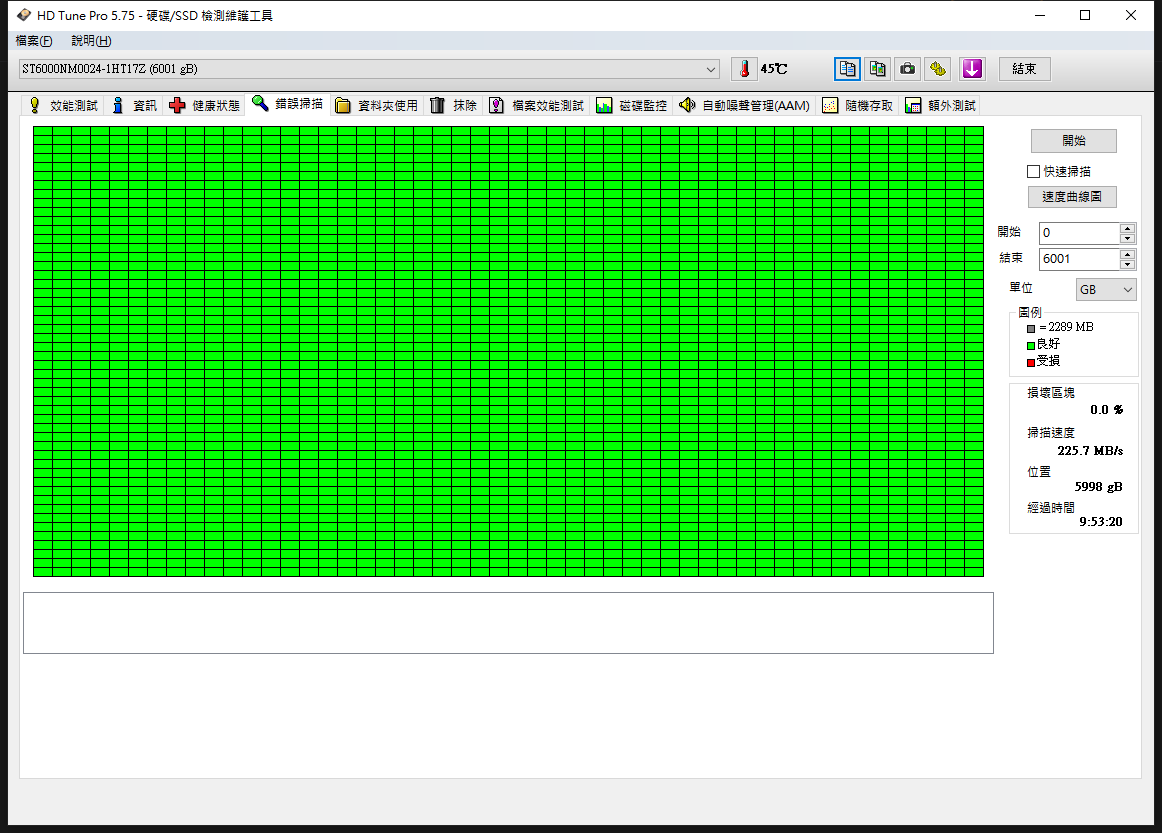Open the 健康狀態 health tab
1162x833 pixels.
[204, 105]
